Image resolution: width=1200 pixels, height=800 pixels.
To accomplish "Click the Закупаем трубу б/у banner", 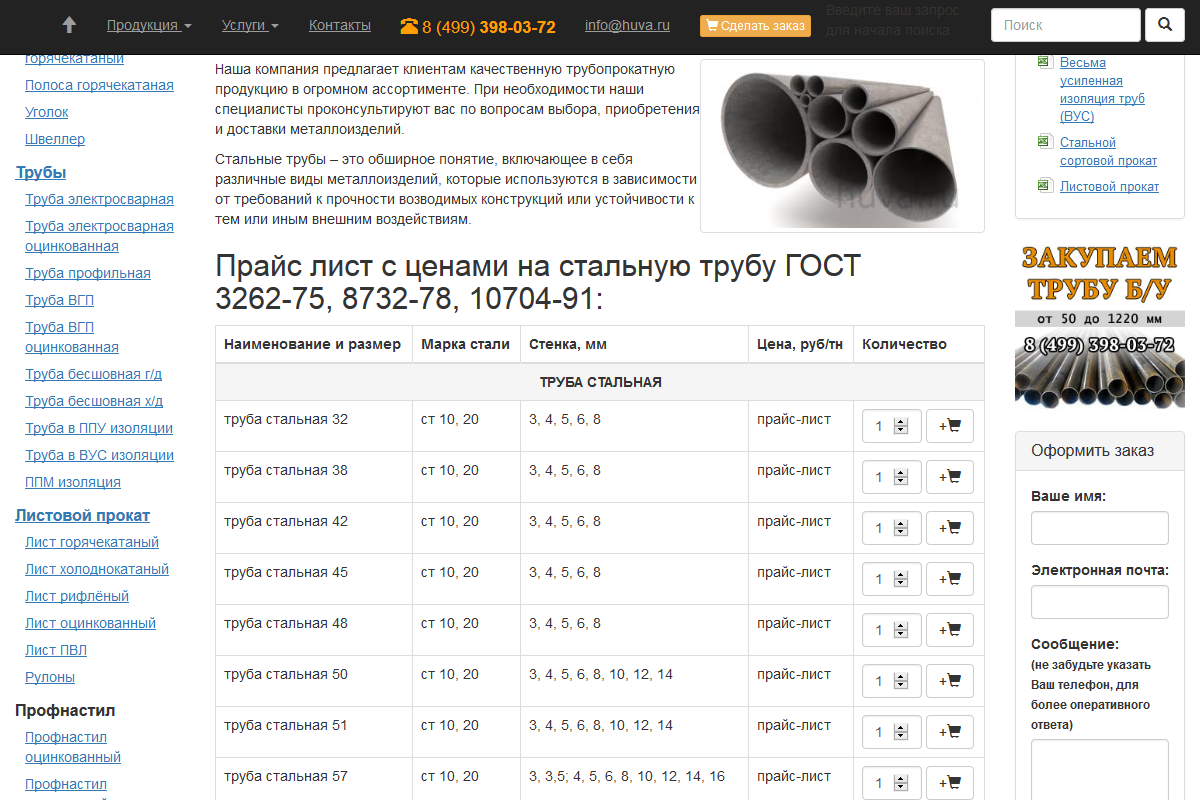I will pos(1099,325).
